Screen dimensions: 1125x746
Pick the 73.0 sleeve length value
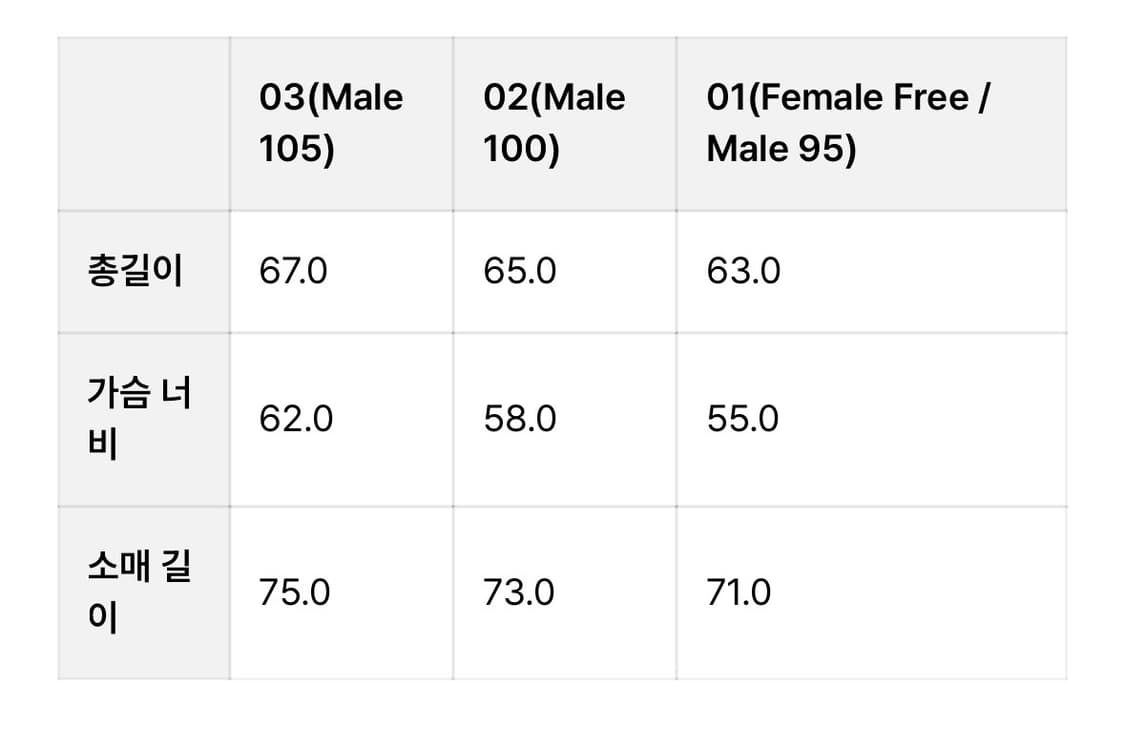pos(519,593)
